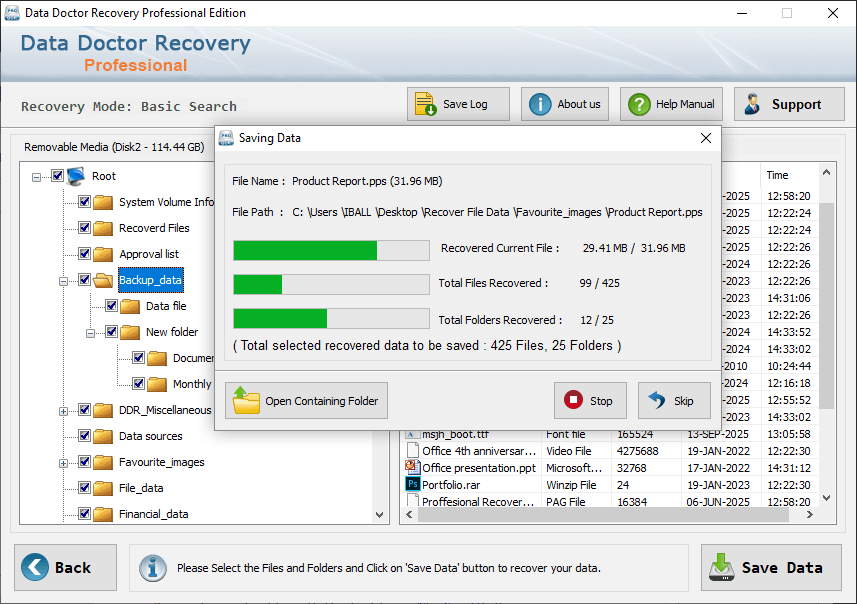Click the folder icon for DDR_Miscellaneous
The image size is (857, 604).
click(x=103, y=410)
